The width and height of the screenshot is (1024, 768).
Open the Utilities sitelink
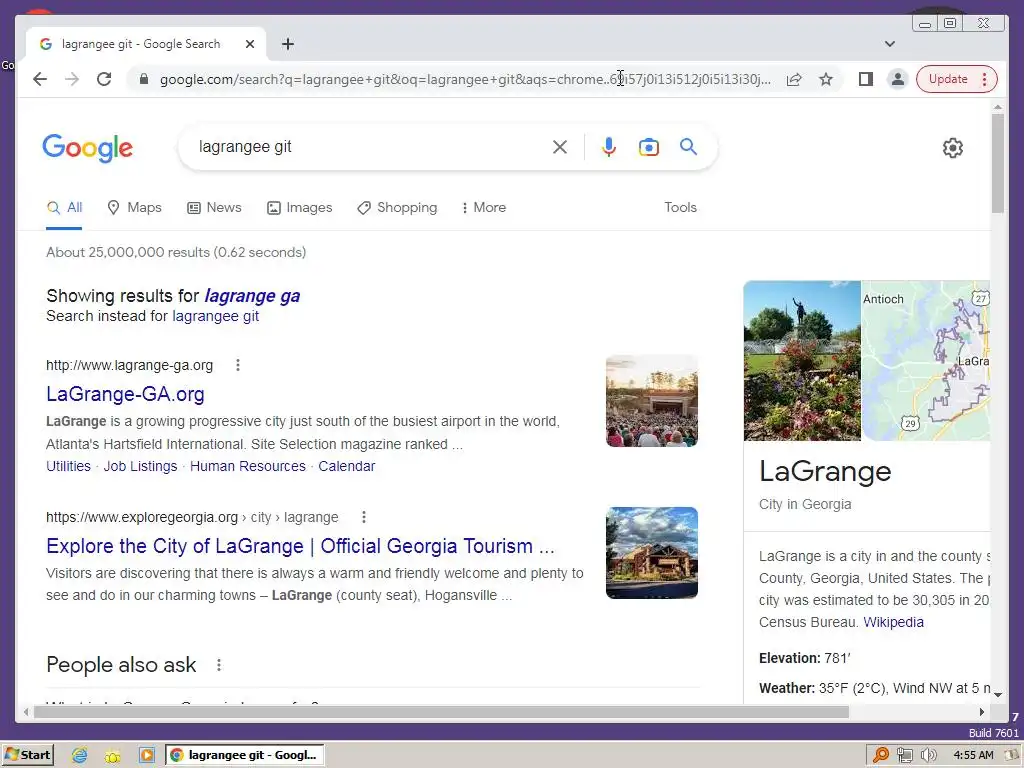68,466
